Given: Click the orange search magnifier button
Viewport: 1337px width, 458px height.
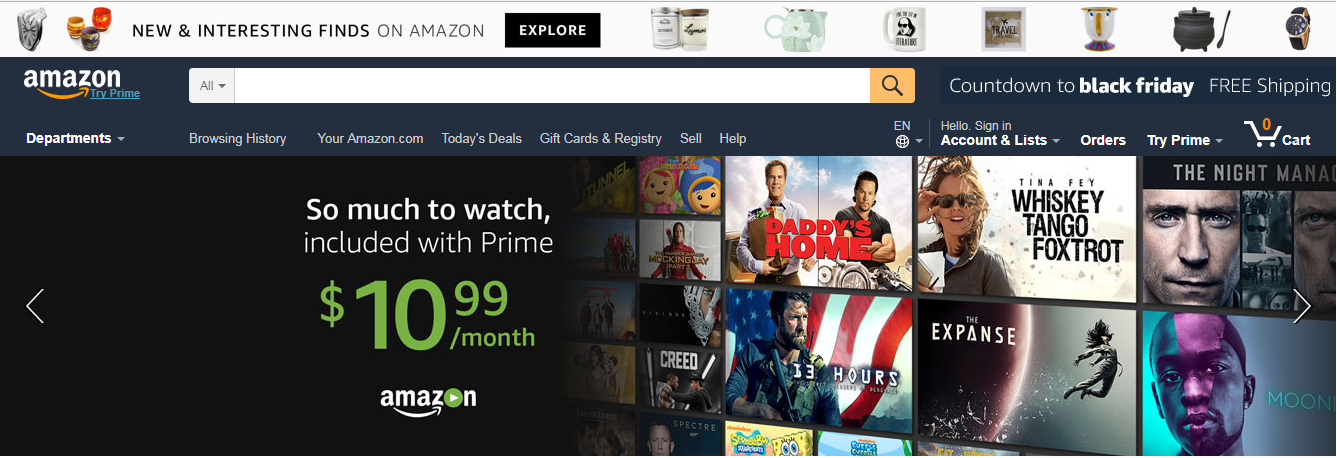Looking at the screenshot, I should pos(892,85).
